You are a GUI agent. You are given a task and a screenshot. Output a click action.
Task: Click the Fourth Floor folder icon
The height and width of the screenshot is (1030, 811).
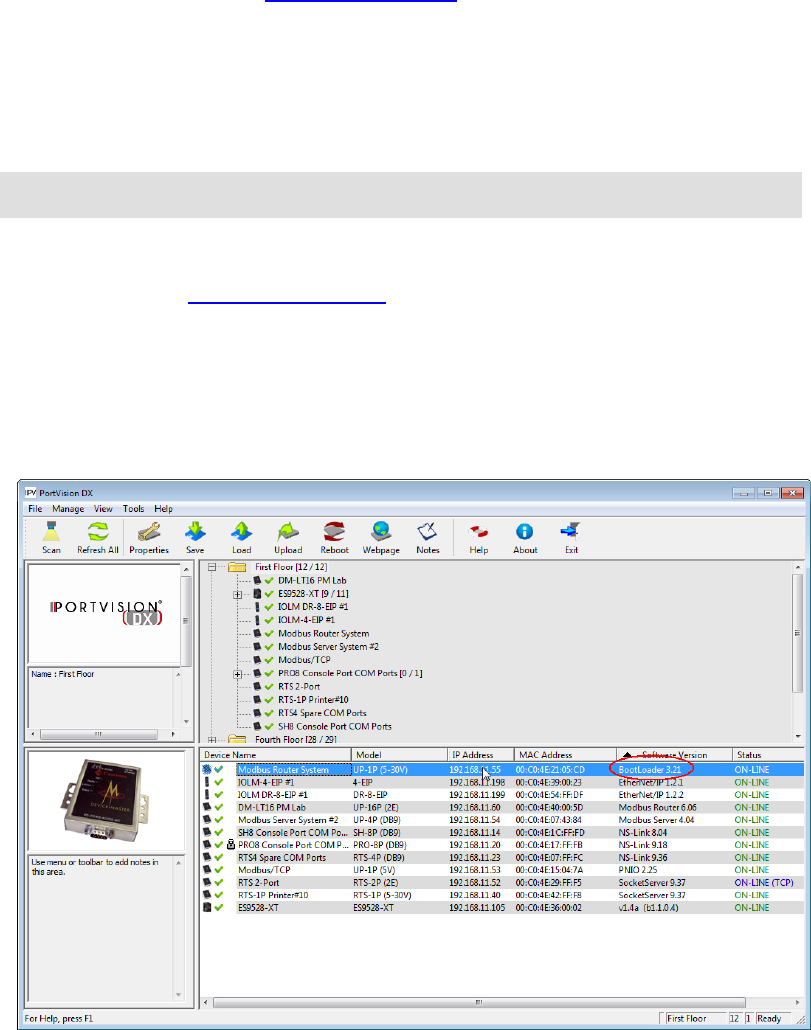237,739
